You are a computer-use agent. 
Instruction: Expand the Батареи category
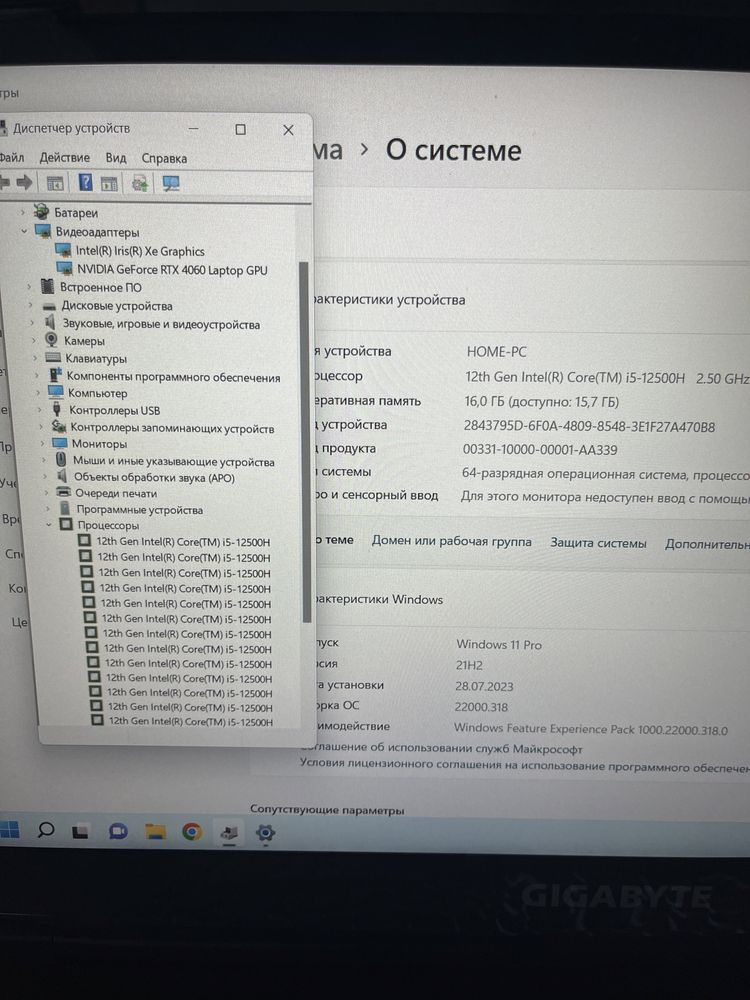pos(24,212)
